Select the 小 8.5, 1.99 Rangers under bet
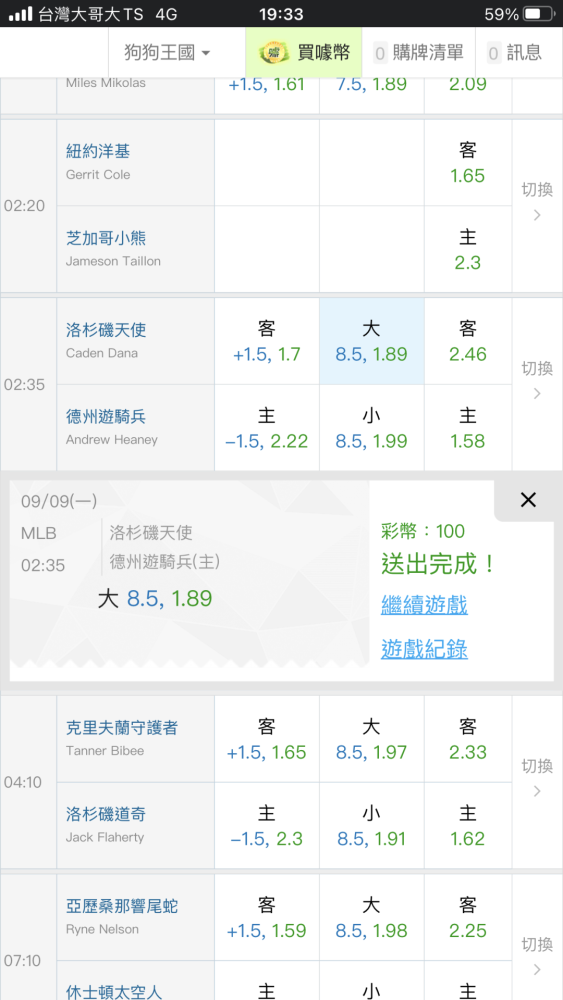 pos(372,428)
